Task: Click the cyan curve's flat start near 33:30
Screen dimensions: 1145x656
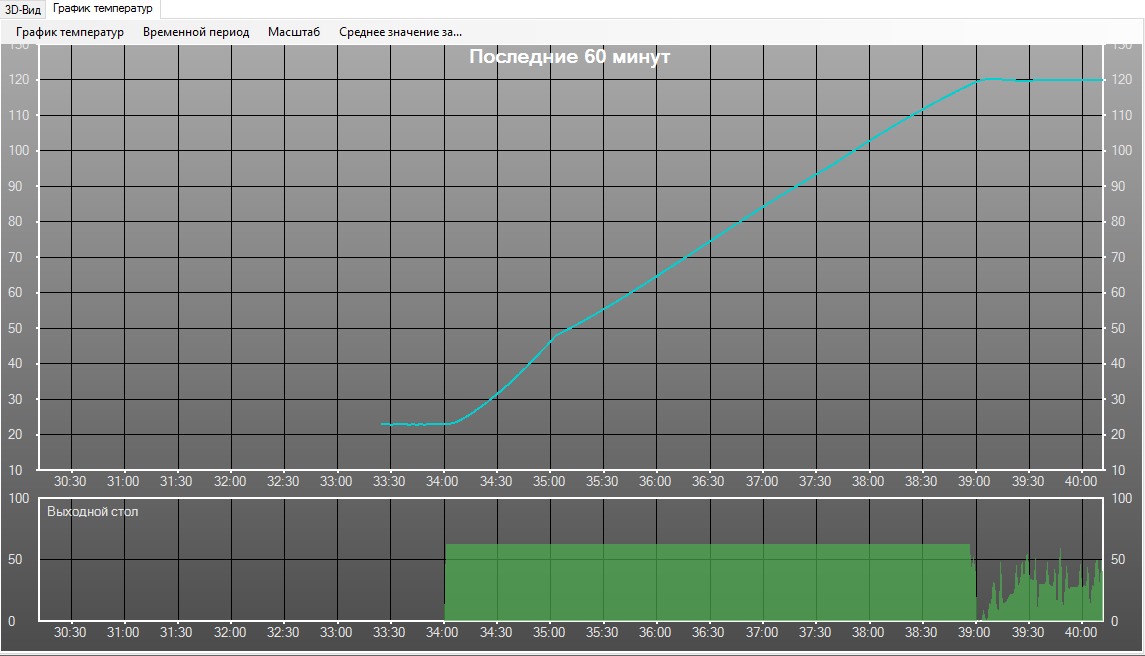Action: 405,424
